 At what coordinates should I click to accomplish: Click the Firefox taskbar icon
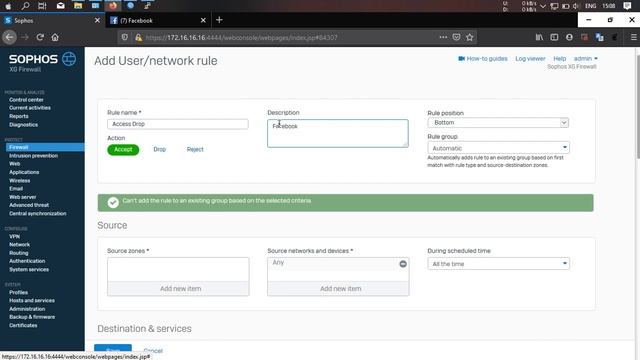tap(113, 6)
